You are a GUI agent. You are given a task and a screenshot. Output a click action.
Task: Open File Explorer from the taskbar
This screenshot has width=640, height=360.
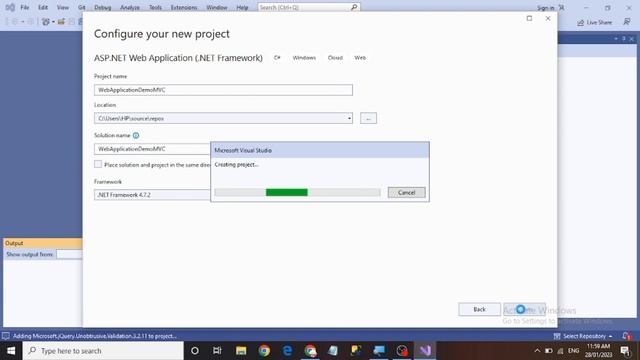coord(241,351)
